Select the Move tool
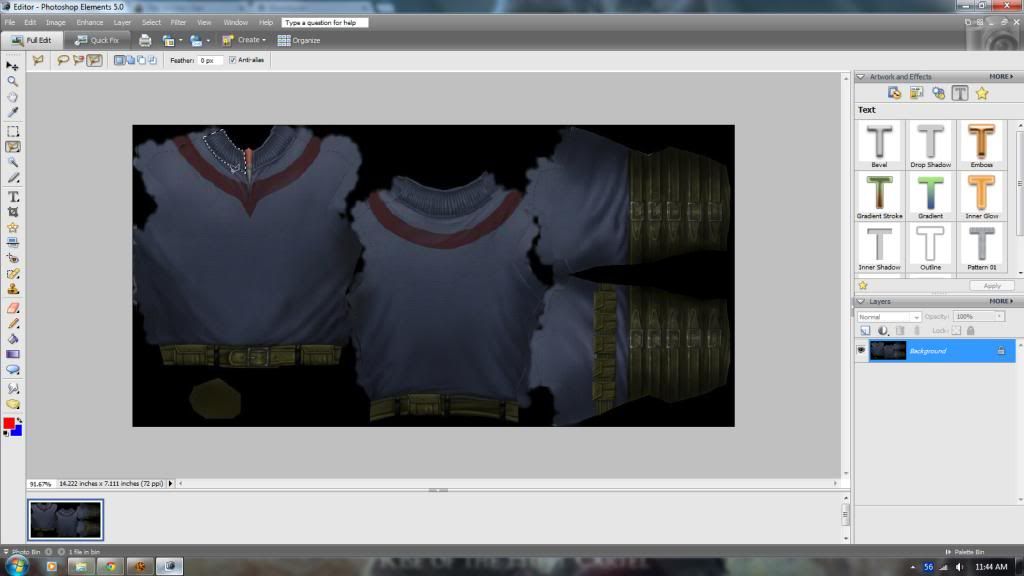This screenshot has height=576, width=1024. [x=12, y=65]
